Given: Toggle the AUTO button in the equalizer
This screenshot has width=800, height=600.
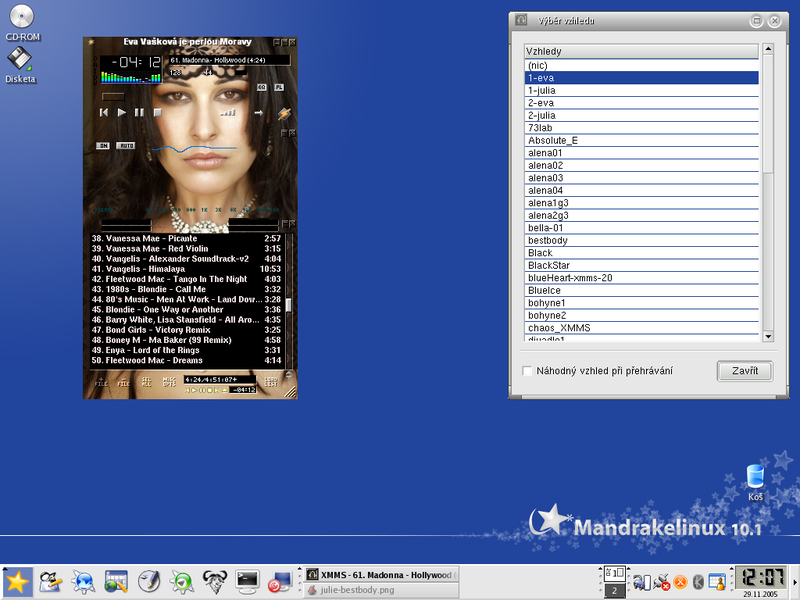Looking at the screenshot, I should 125,145.
